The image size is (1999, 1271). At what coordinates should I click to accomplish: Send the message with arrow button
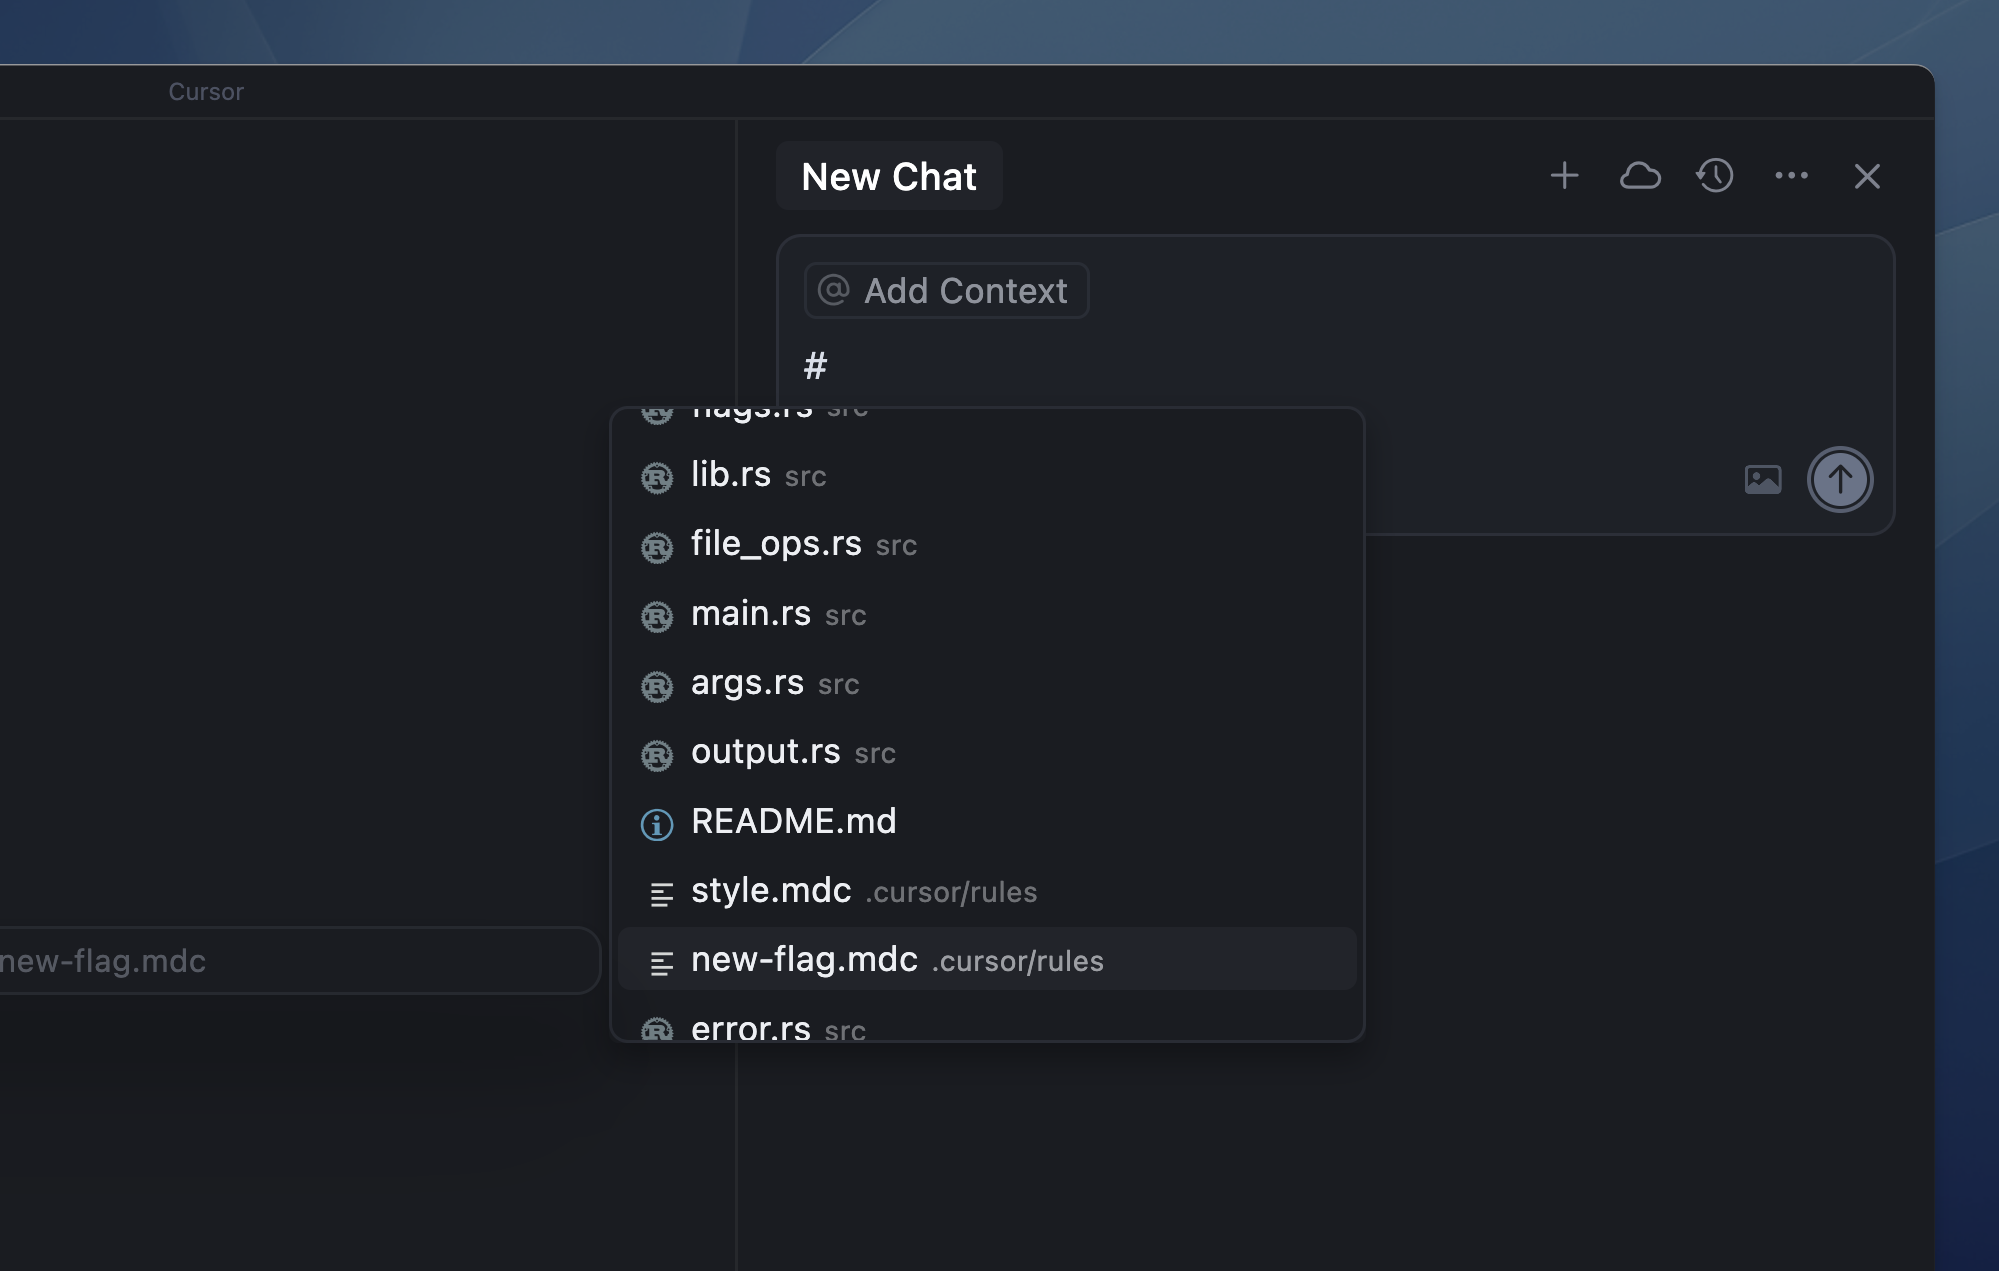pos(1840,479)
